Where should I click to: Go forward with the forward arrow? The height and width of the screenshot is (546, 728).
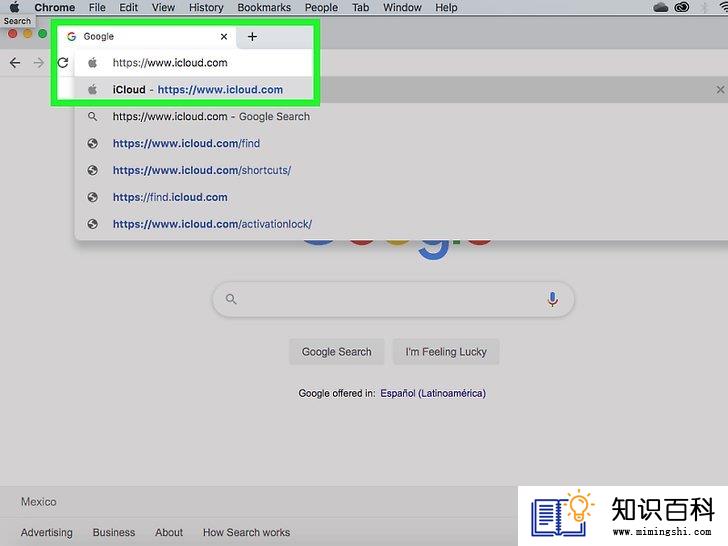[39, 63]
